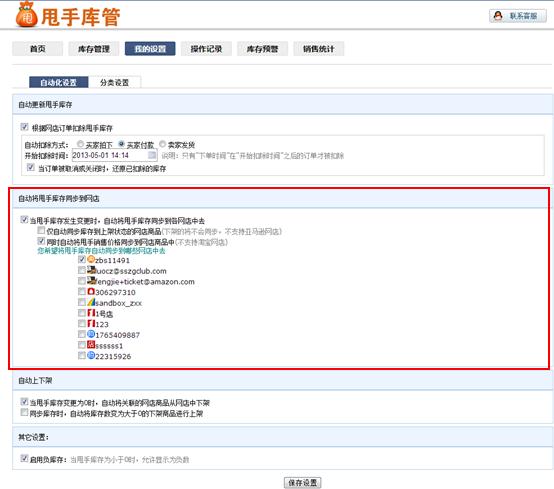The height and width of the screenshot is (489, 554).
Task: Open the 库存预警 tab
Action: tap(262, 49)
